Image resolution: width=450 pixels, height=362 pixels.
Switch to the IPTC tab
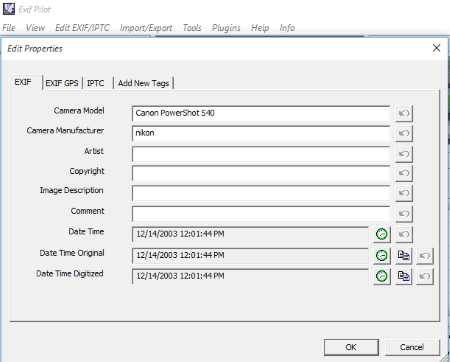pyautogui.click(x=96, y=83)
